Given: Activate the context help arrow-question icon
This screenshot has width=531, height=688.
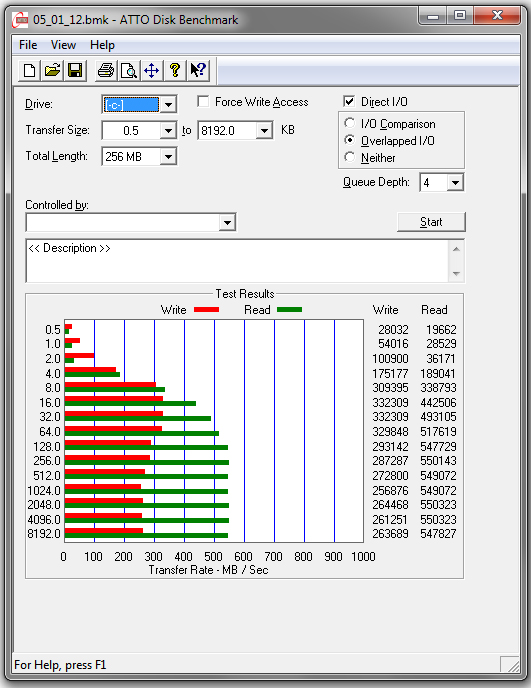Looking at the screenshot, I should [198, 70].
